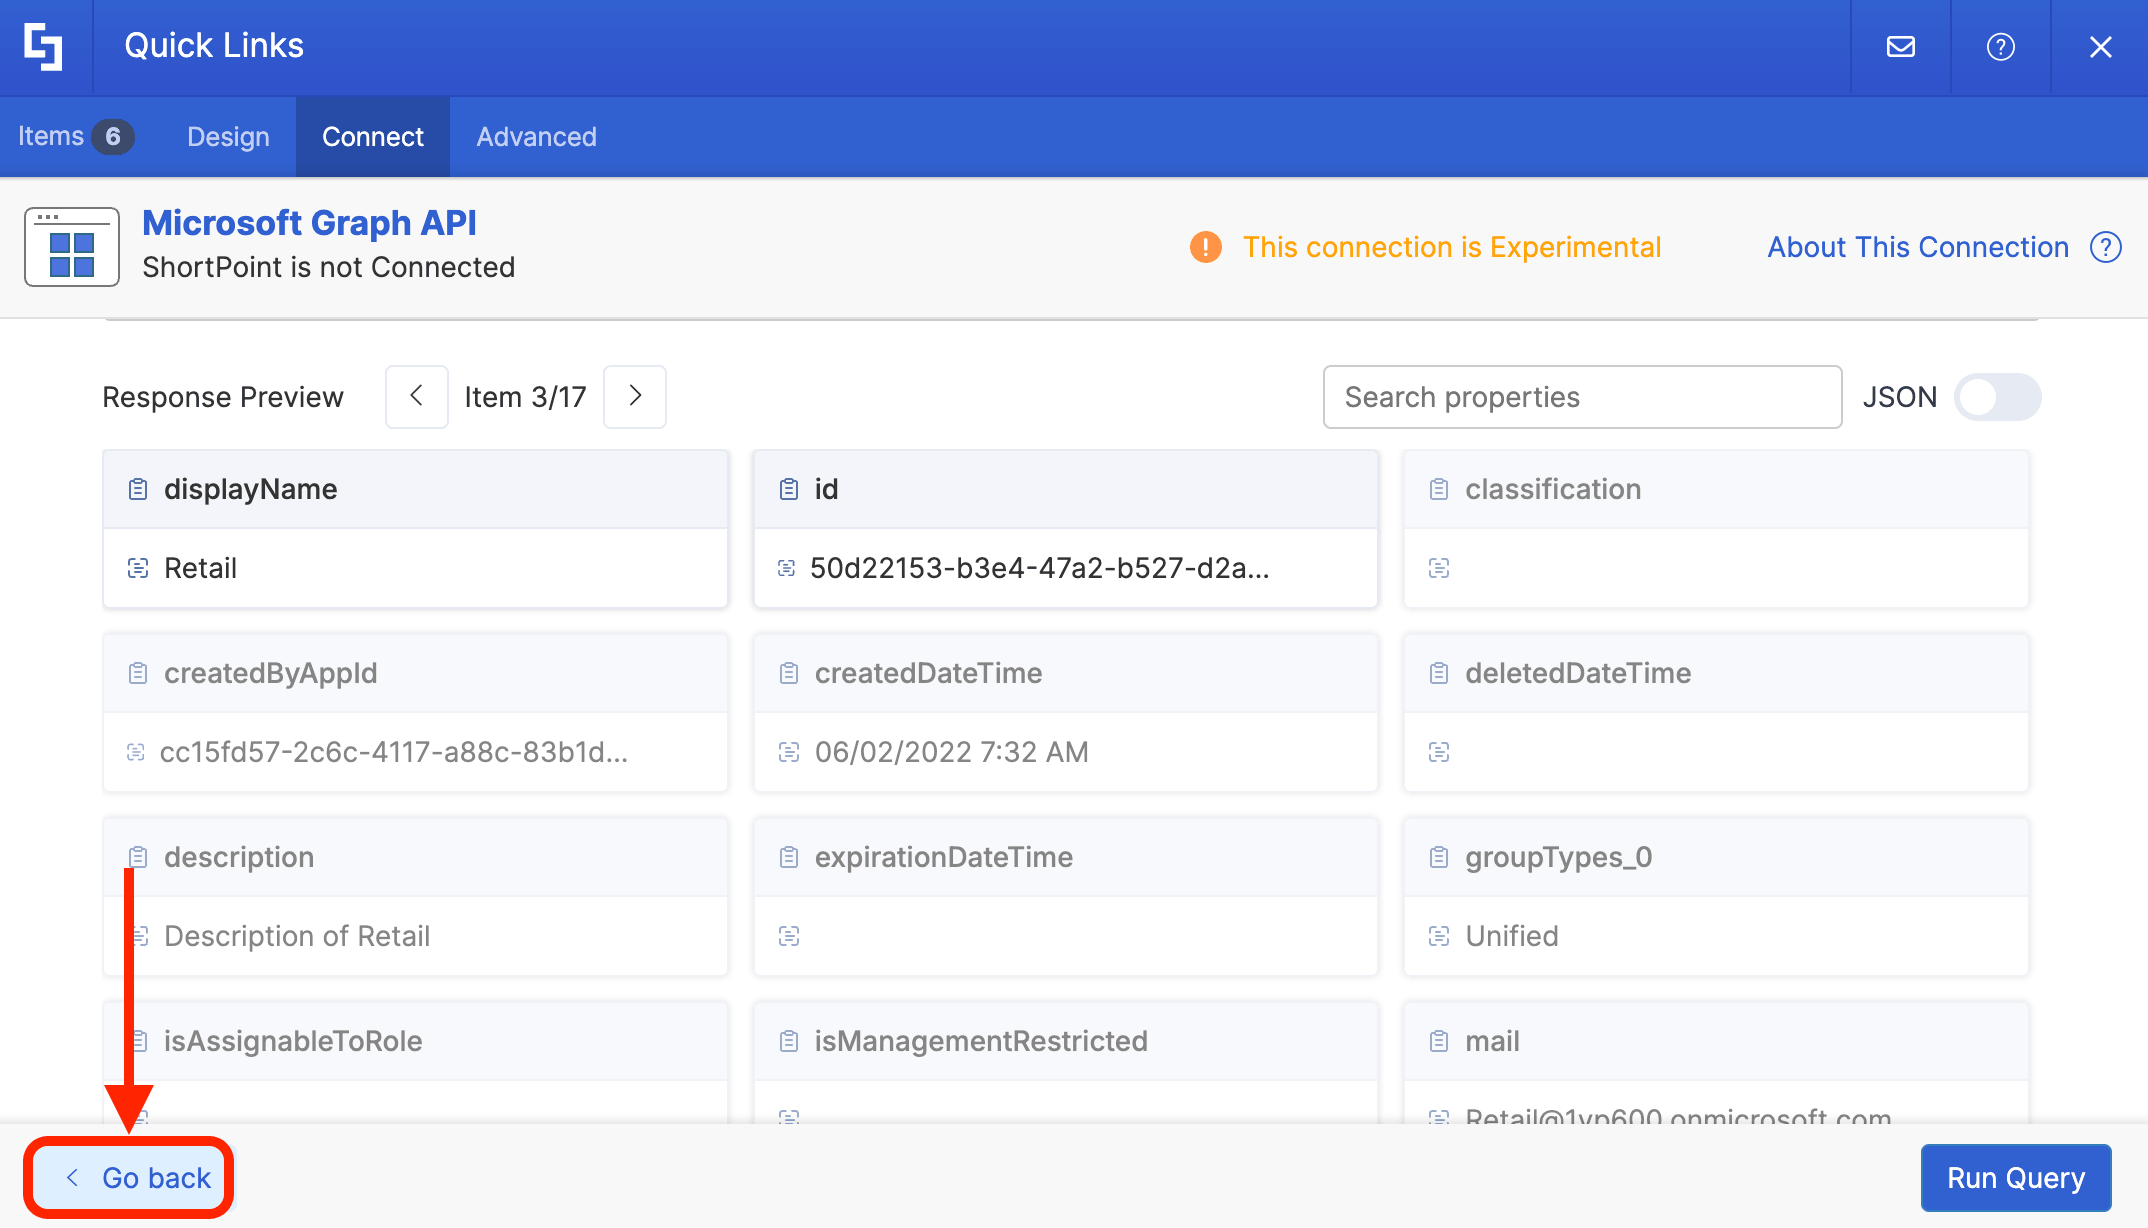Select the createdDateTime property header
This screenshot has height=1228, width=2148.
tap(1066, 673)
